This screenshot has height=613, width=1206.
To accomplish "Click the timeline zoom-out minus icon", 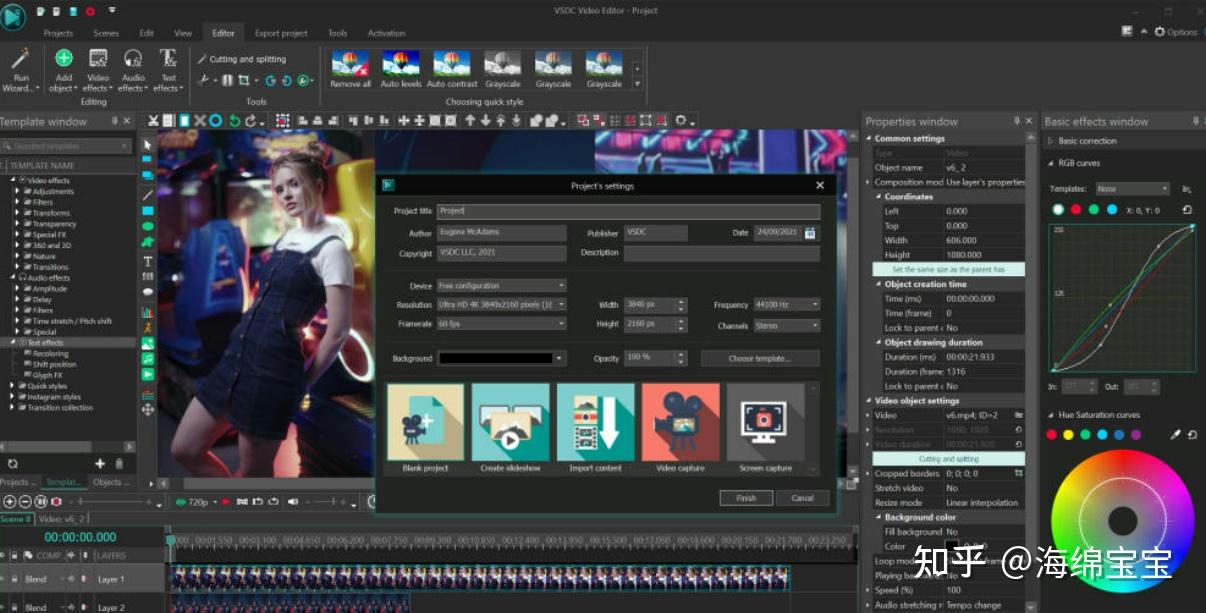I will pyautogui.click(x=25, y=501).
